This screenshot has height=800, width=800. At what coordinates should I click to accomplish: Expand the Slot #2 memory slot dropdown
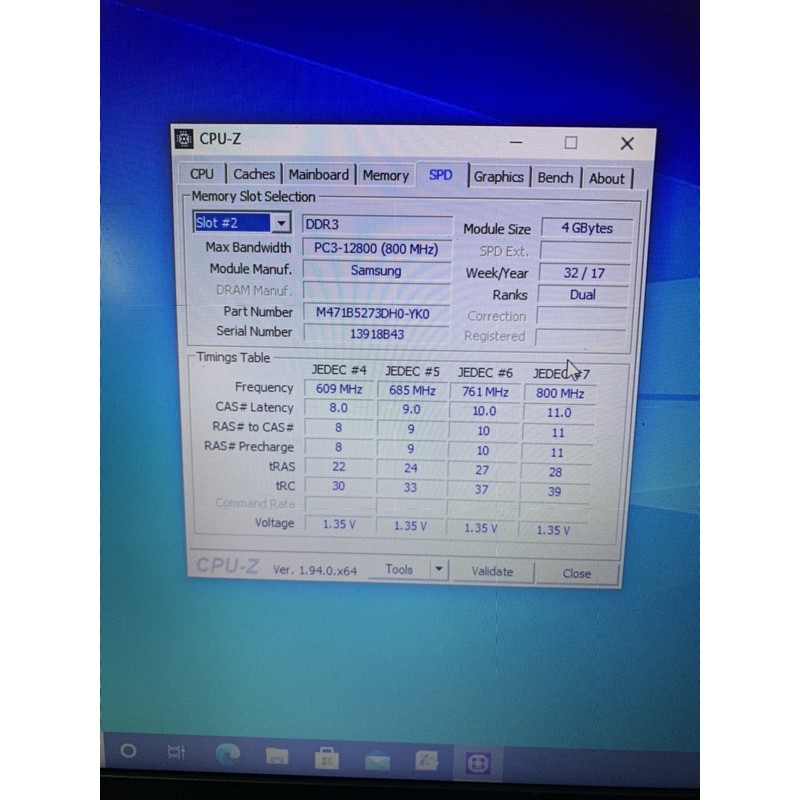(281, 224)
